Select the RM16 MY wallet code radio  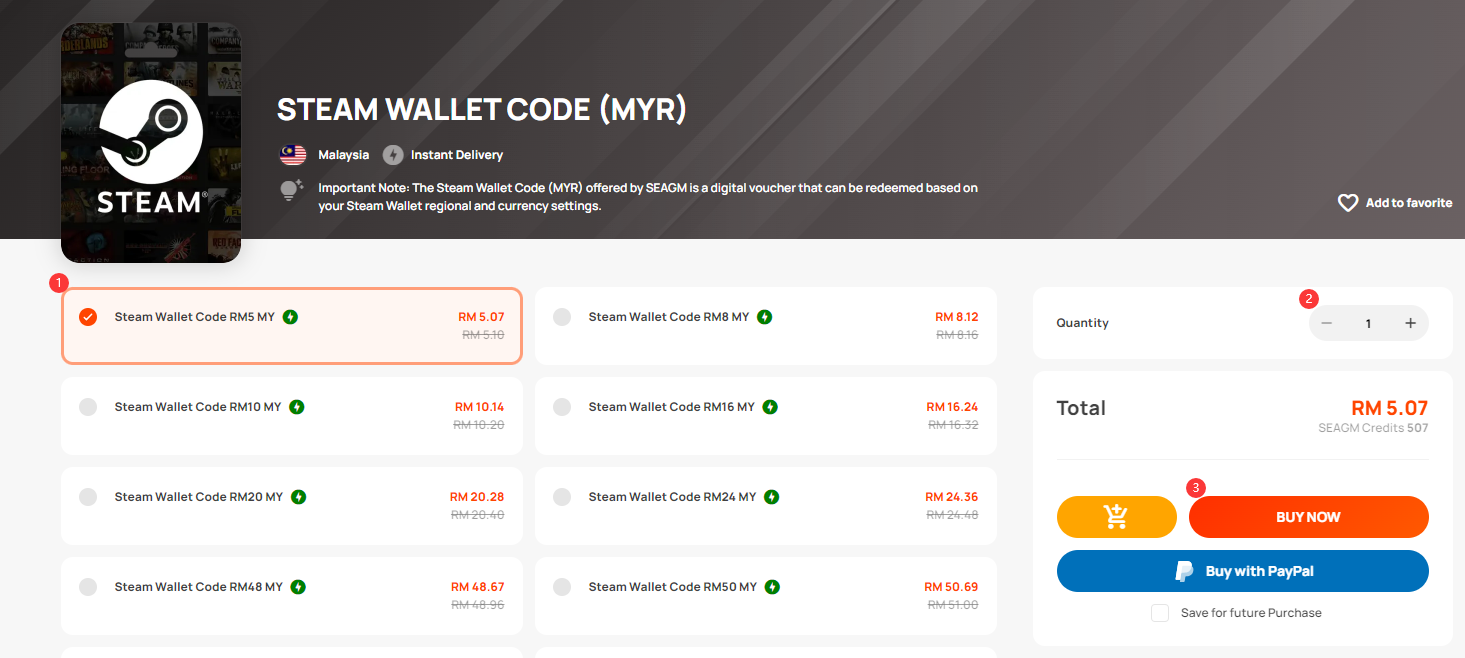pyautogui.click(x=562, y=407)
